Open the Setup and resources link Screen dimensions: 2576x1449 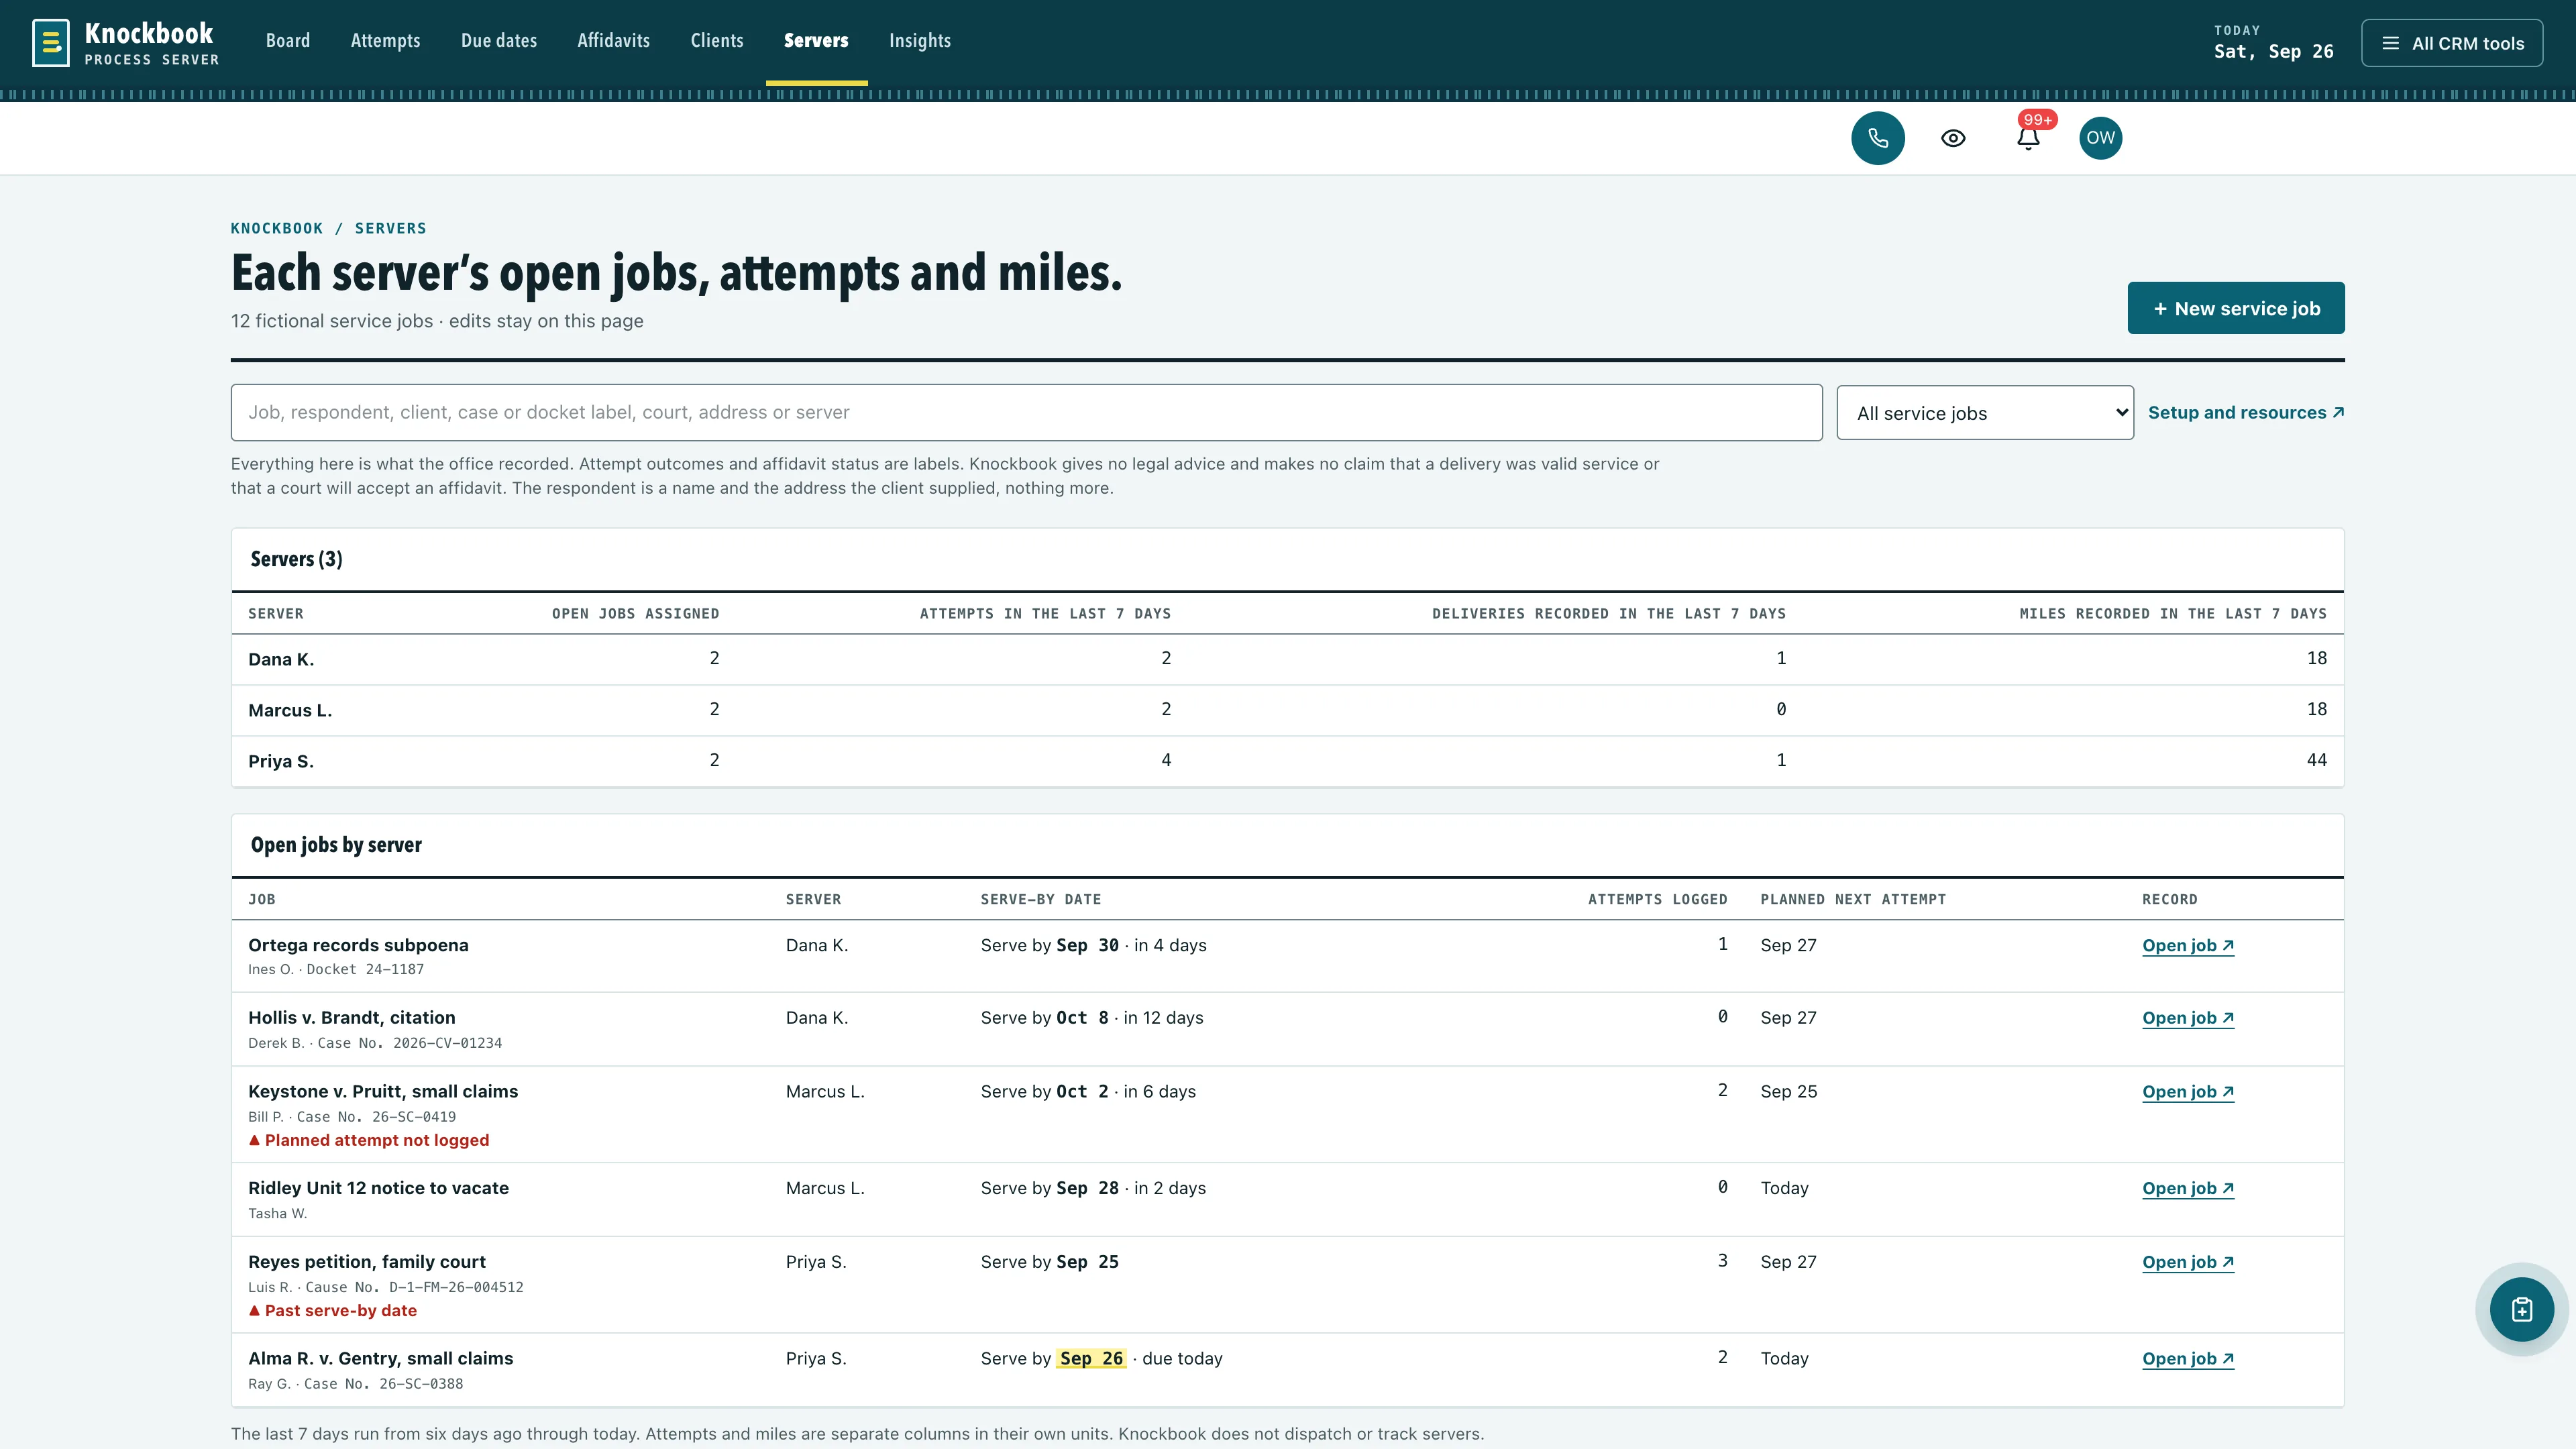coord(2246,412)
